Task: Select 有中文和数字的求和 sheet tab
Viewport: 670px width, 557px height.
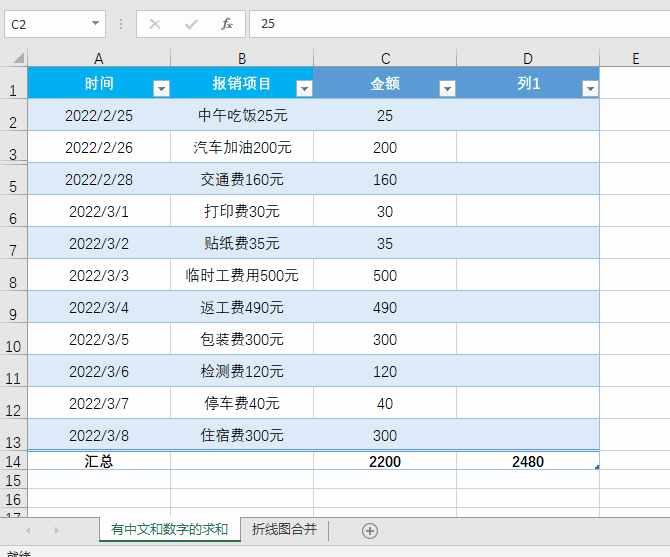Action: click(x=170, y=530)
